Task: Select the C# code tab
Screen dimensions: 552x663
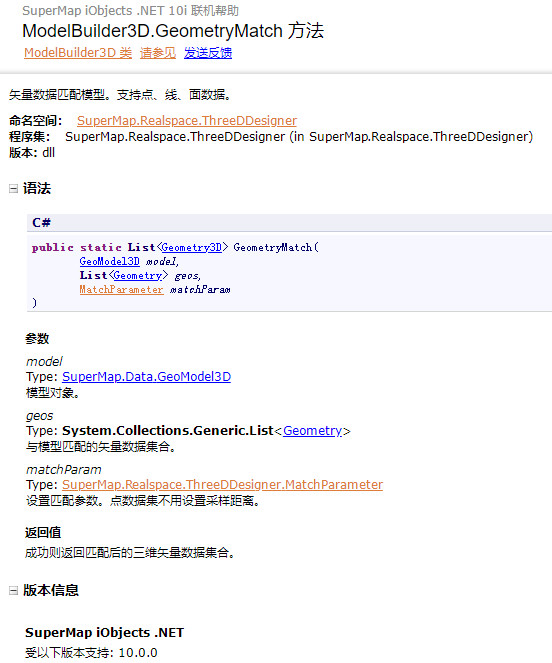Action: coord(41,222)
